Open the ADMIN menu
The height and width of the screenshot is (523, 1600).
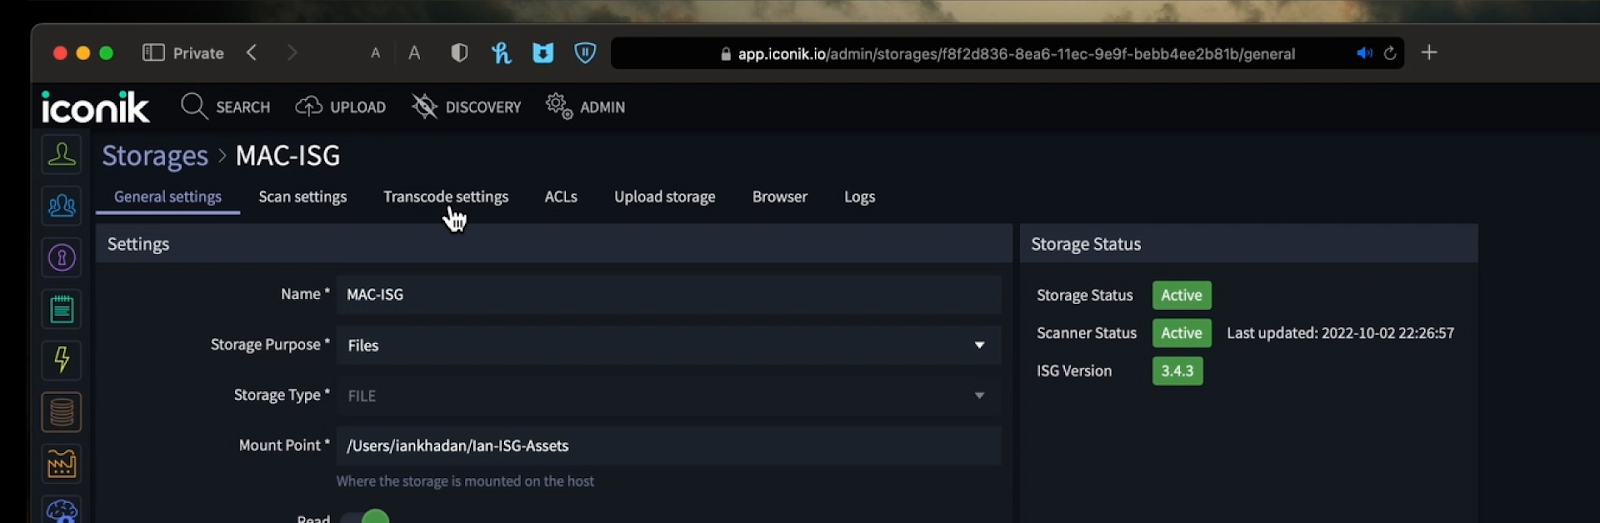pyautogui.click(x=585, y=107)
